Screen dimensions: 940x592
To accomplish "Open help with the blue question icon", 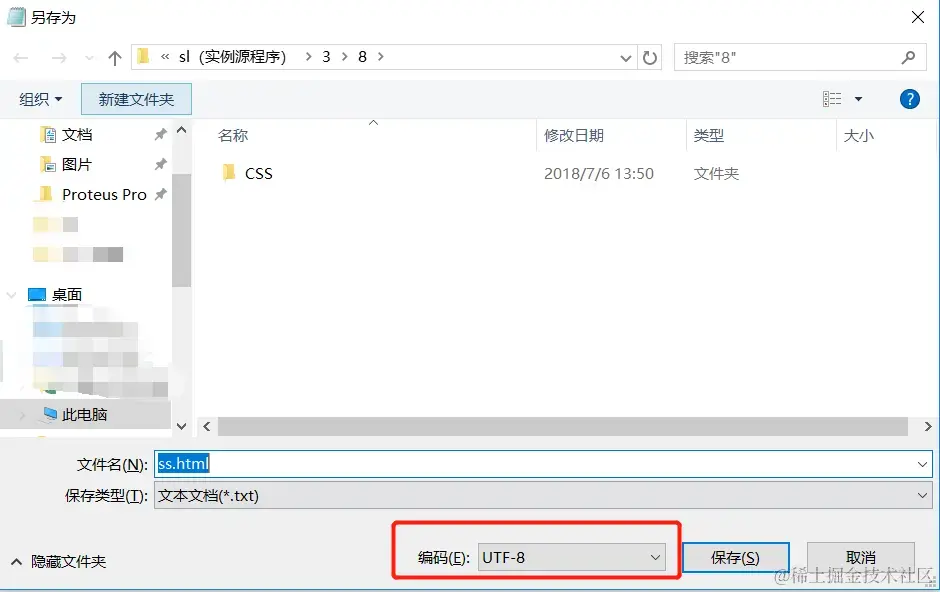I will point(909,99).
